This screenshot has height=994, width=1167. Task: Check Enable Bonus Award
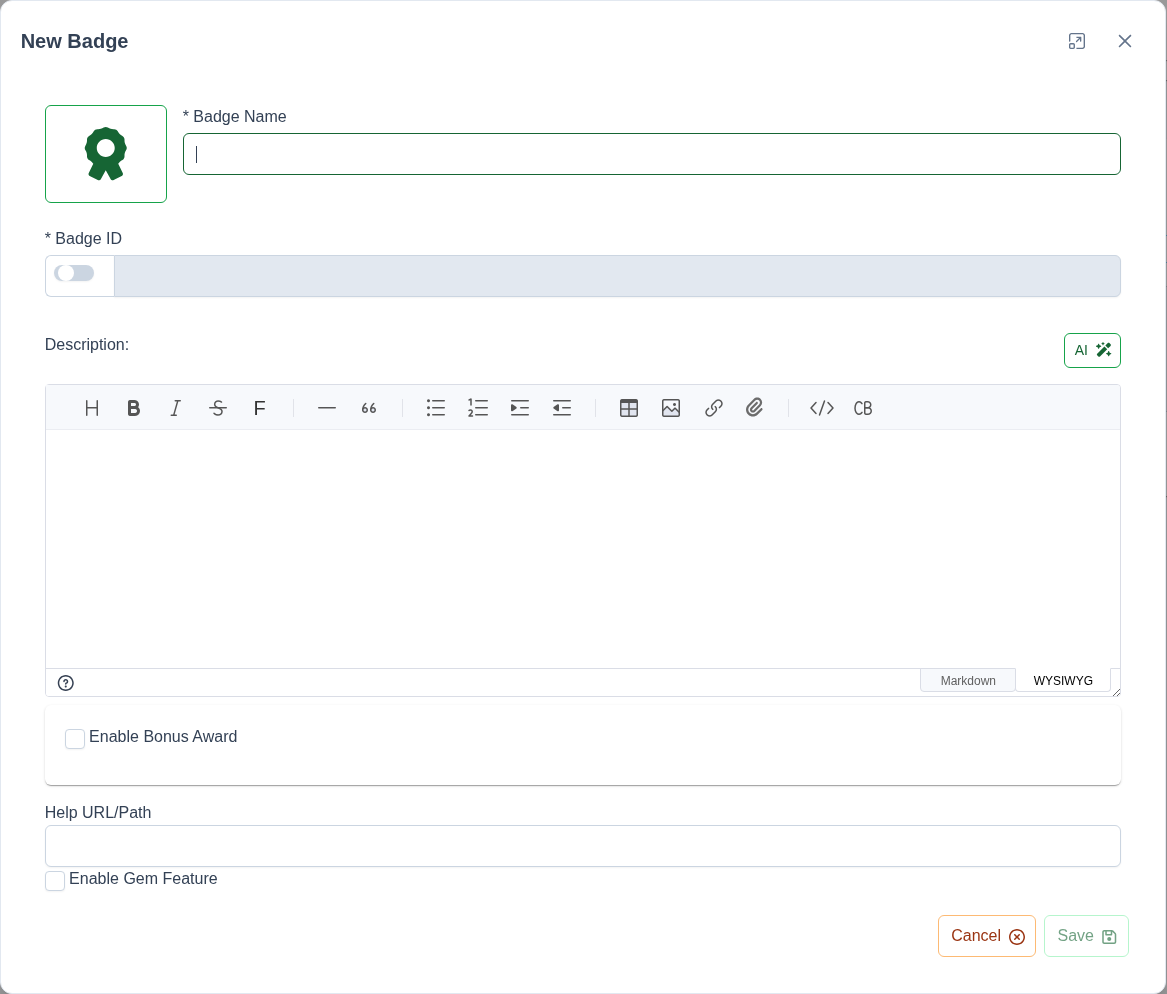pos(74,739)
